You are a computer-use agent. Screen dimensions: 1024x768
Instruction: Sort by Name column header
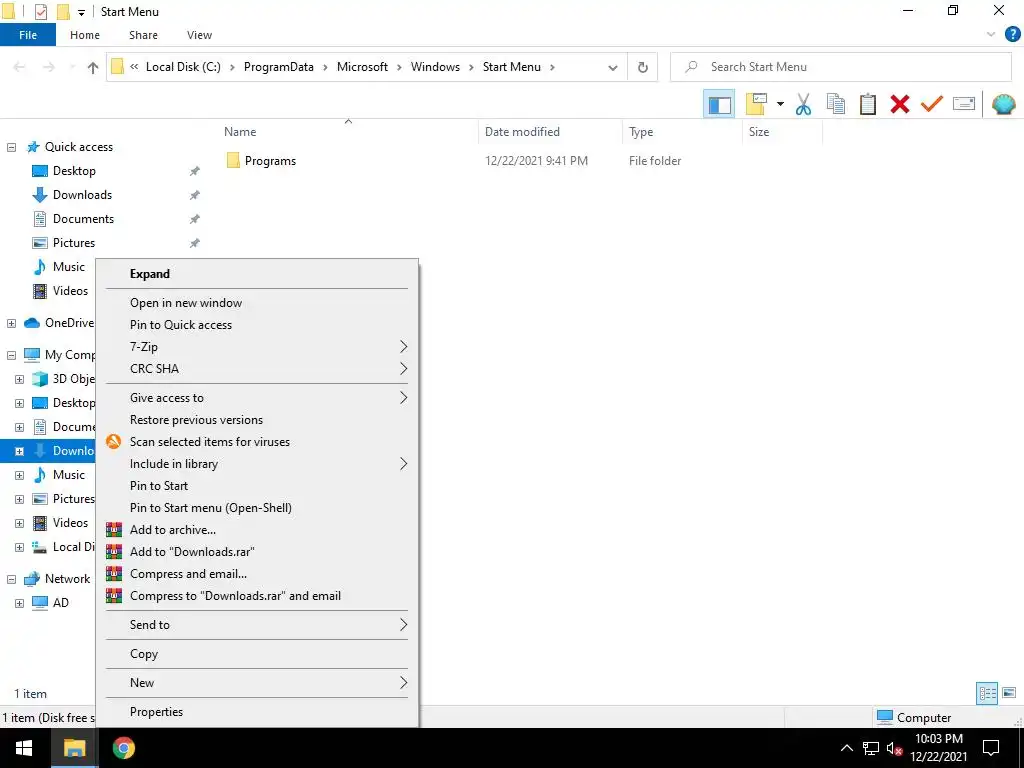click(x=349, y=132)
